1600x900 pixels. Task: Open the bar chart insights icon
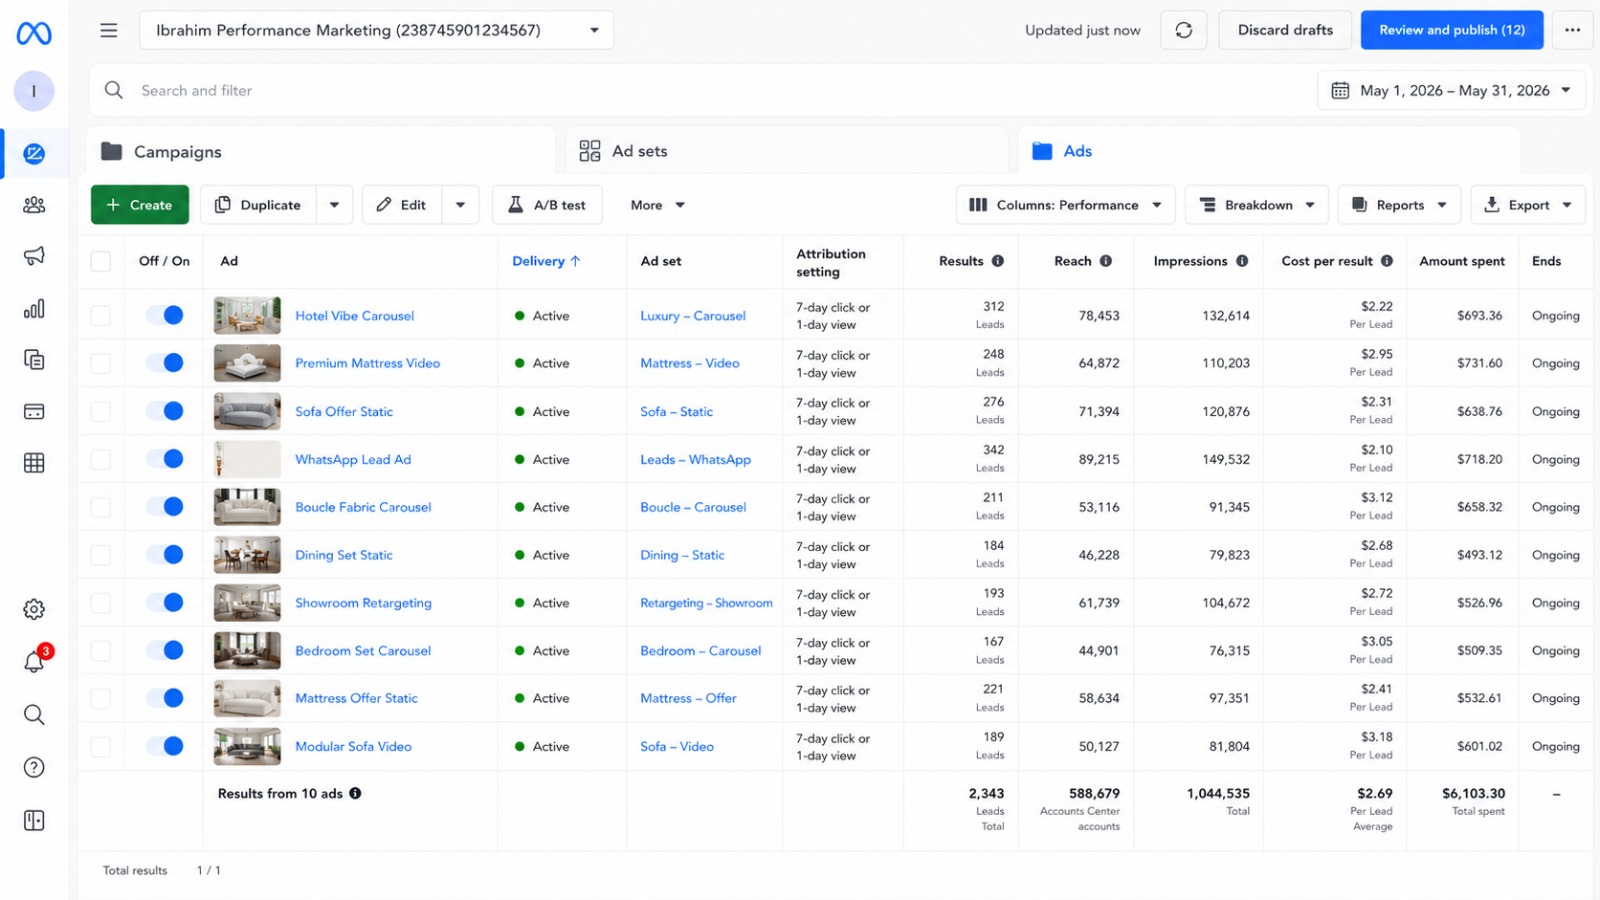(34, 308)
